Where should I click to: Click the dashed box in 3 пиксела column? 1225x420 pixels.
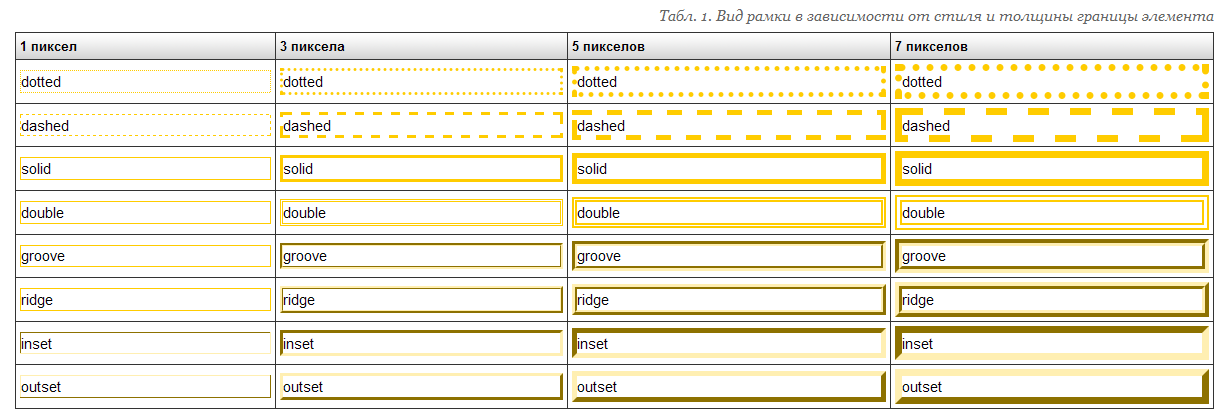(x=421, y=126)
